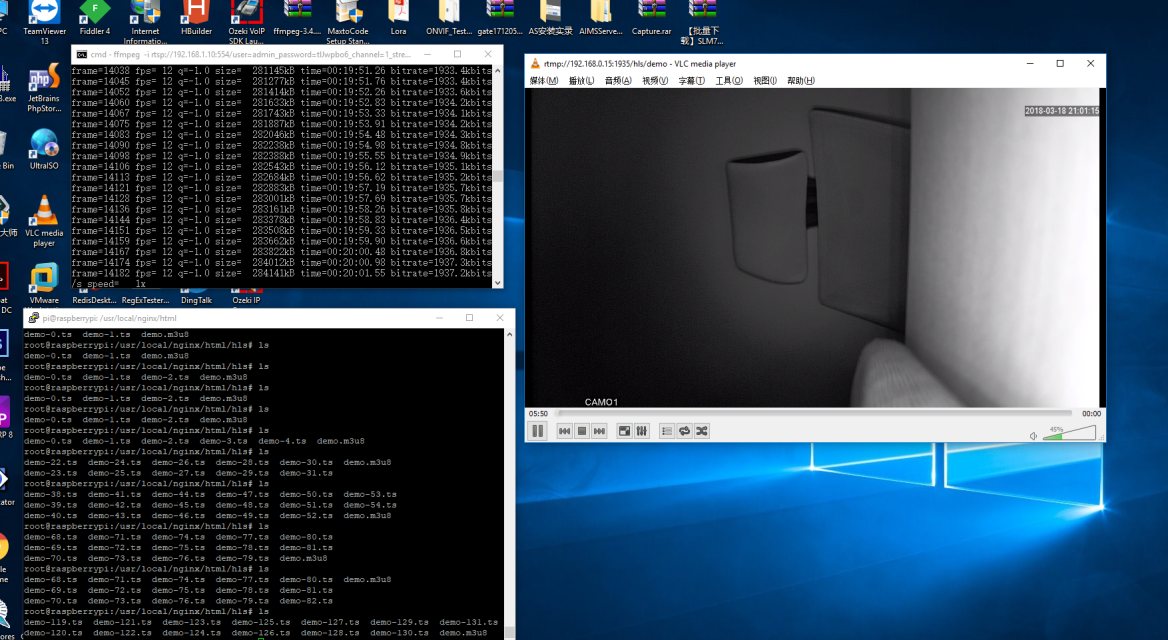
Task: Mute audio via VLC speaker icon
Action: 1034,435
